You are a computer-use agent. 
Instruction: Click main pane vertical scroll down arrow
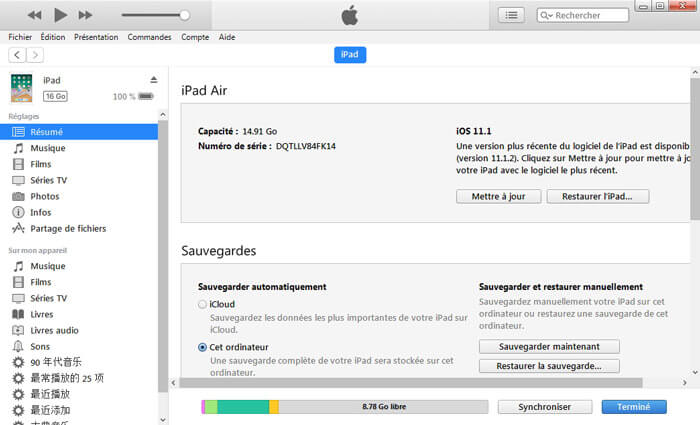coord(695,372)
